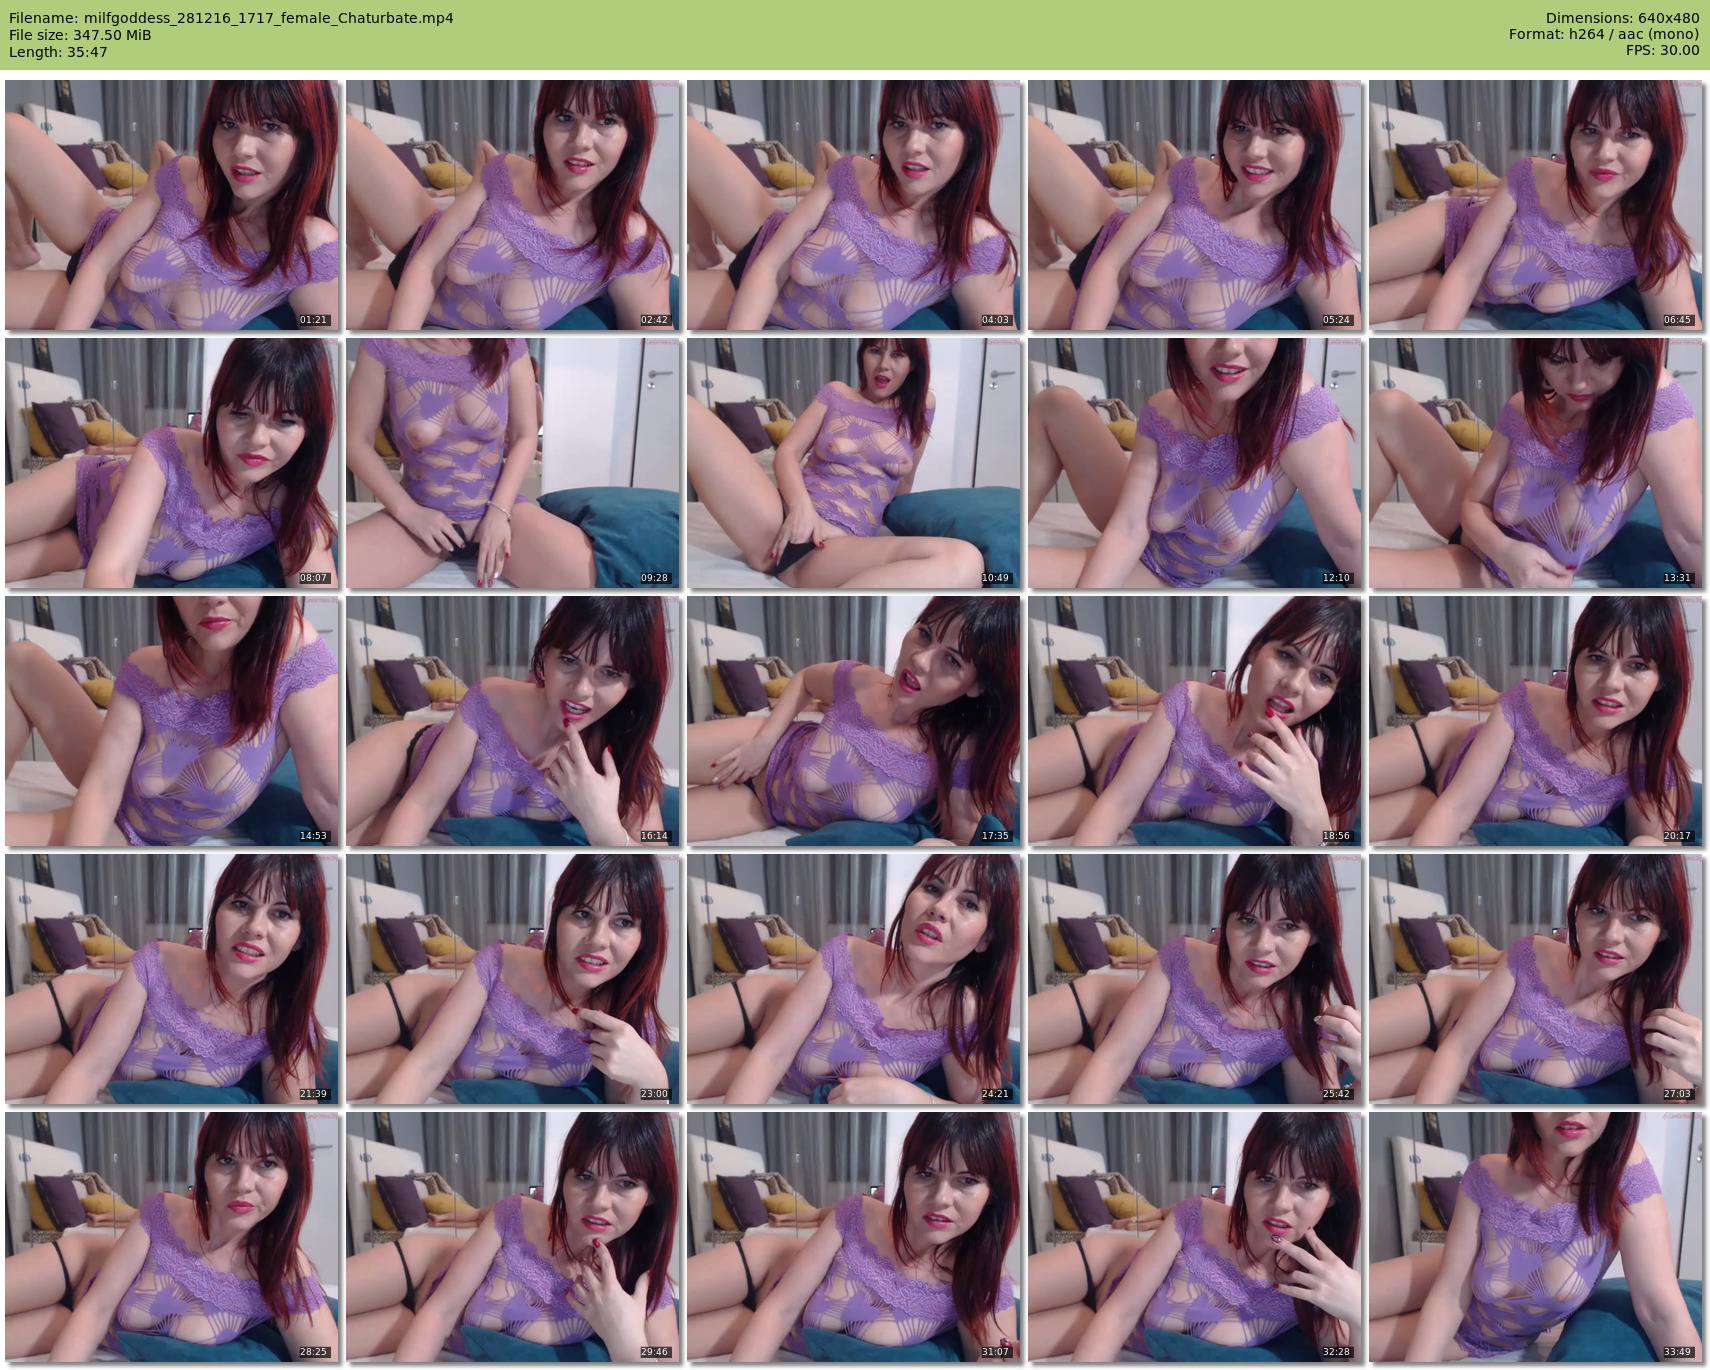
Task: Click the 'Format: h264 / aac (mono)' text
Action: pos(1604,35)
